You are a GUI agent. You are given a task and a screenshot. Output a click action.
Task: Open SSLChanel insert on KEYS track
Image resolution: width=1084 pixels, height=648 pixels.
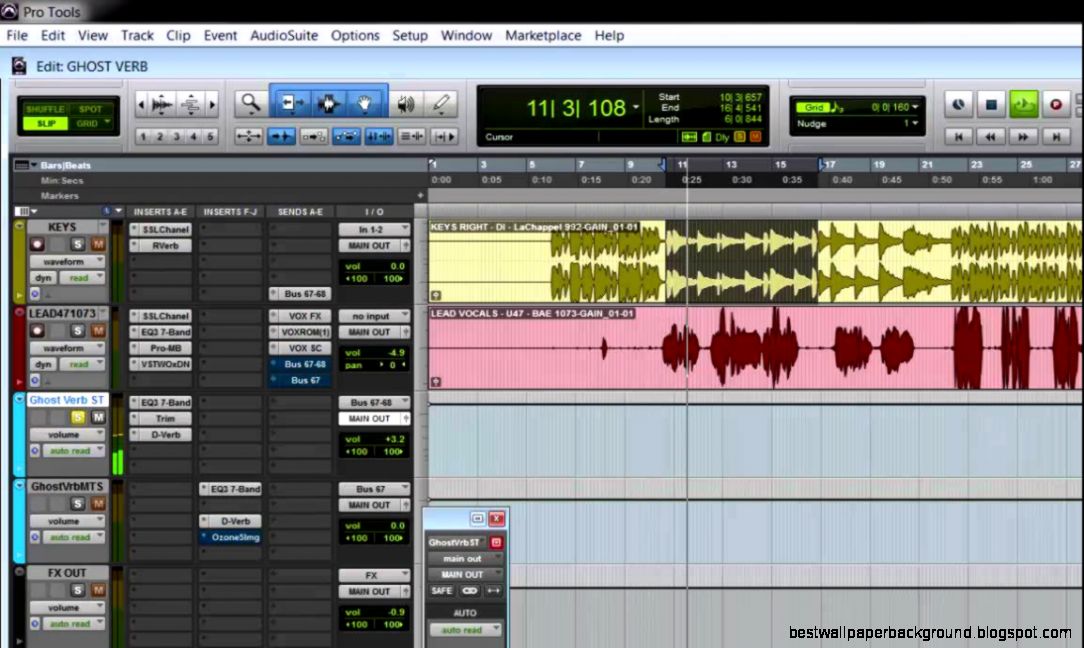tap(161, 229)
